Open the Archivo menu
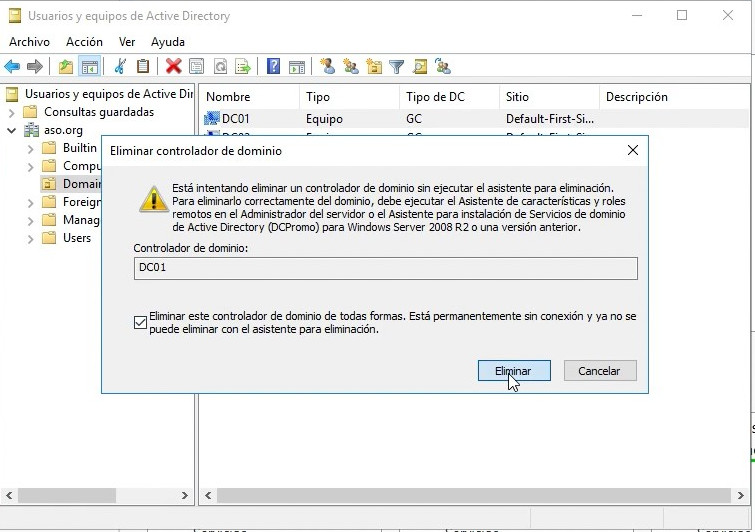Image resolution: width=755 pixels, height=532 pixels. 29,42
